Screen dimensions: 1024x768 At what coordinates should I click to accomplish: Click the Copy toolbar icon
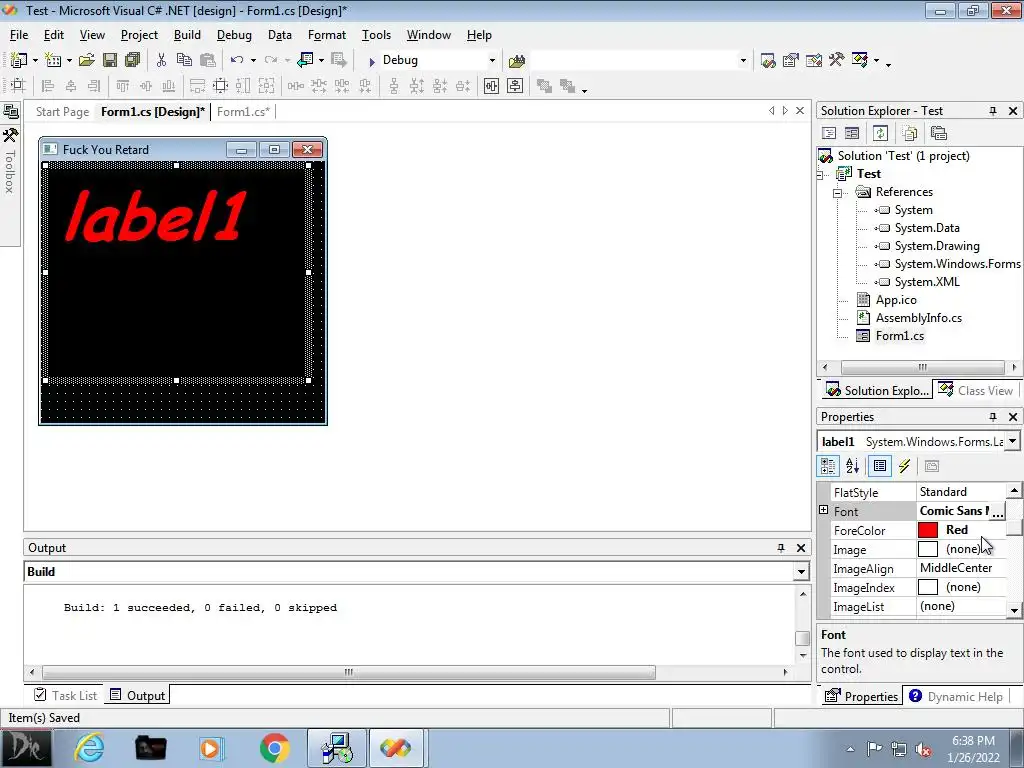click(x=184, y=60)
